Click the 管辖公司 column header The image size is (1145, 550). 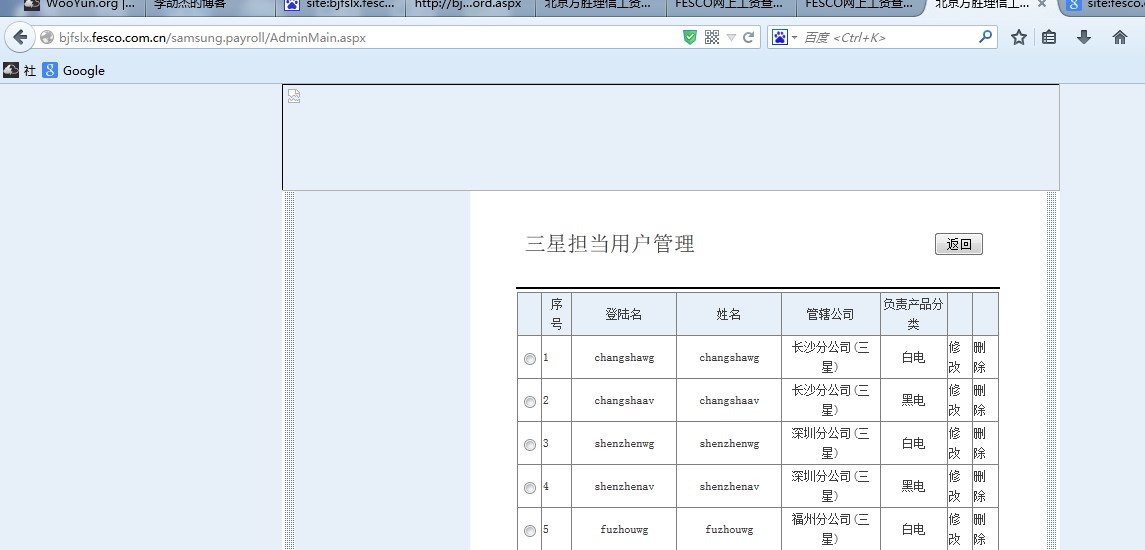(830, 314)
